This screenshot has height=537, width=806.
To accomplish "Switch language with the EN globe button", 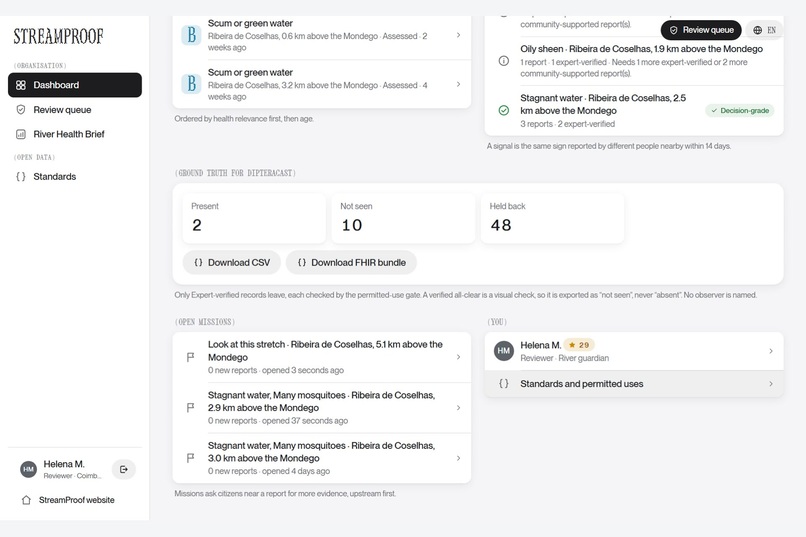I will pos(764,30).
